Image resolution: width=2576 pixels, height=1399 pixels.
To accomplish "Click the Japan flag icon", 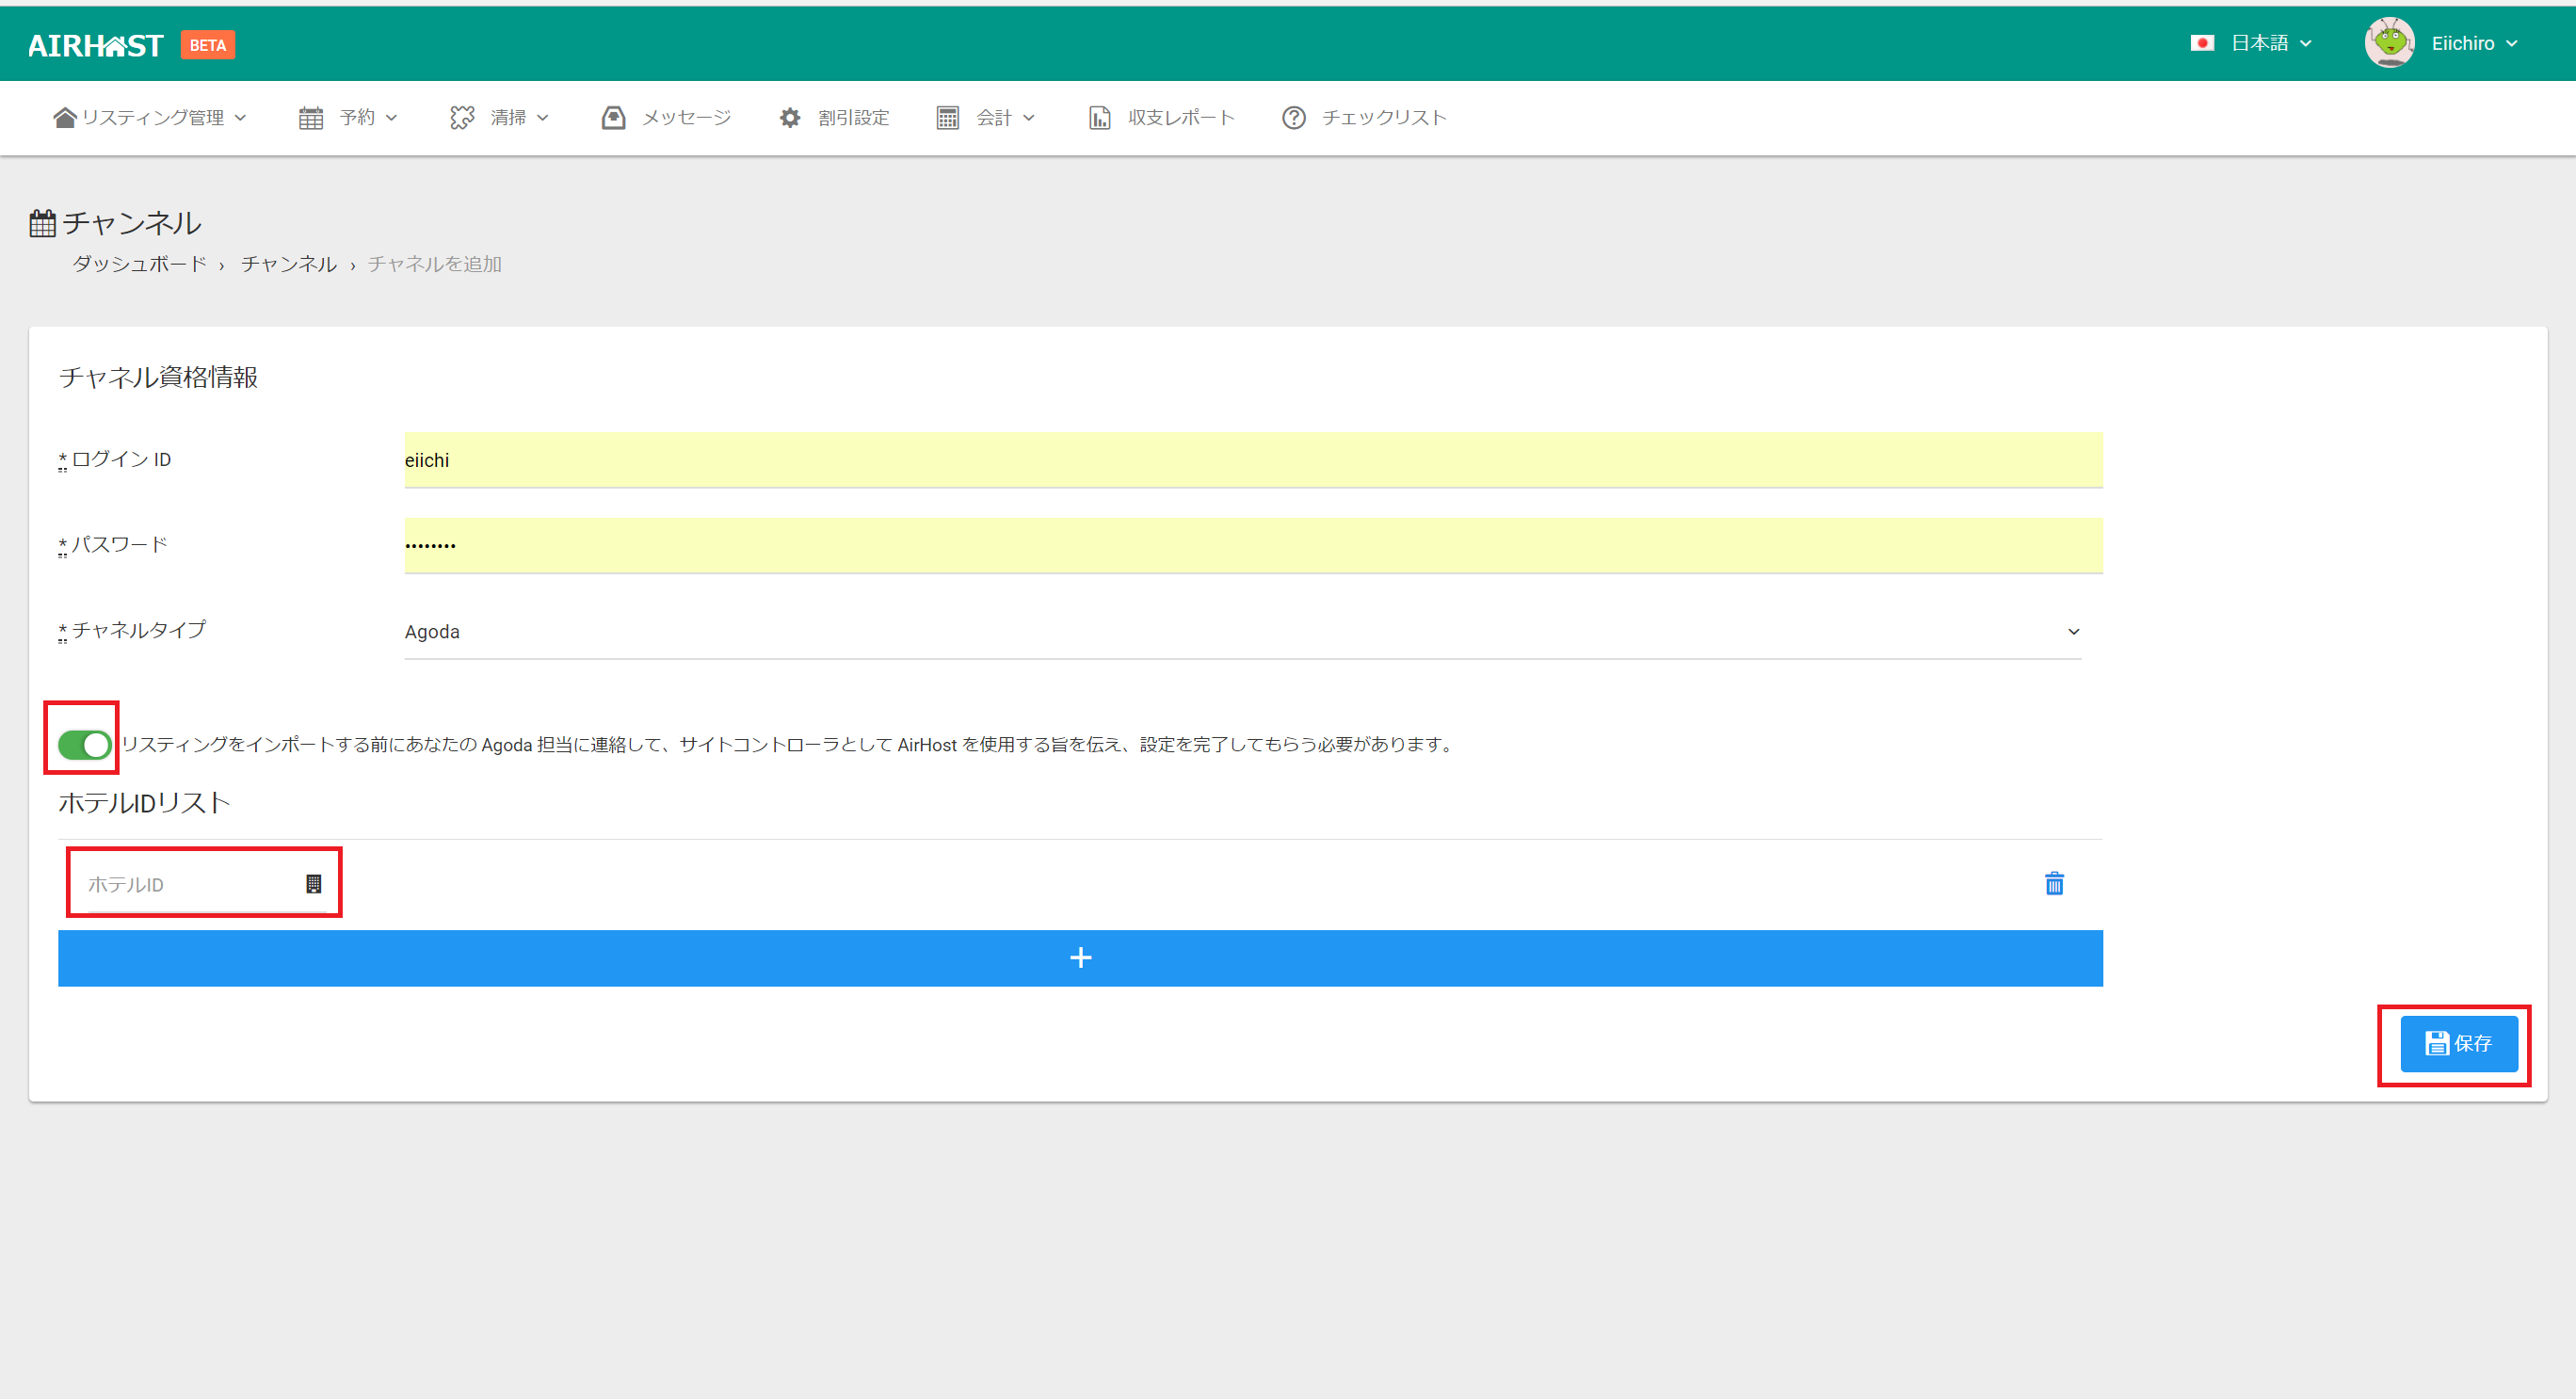I will [x=2201, y=43].
